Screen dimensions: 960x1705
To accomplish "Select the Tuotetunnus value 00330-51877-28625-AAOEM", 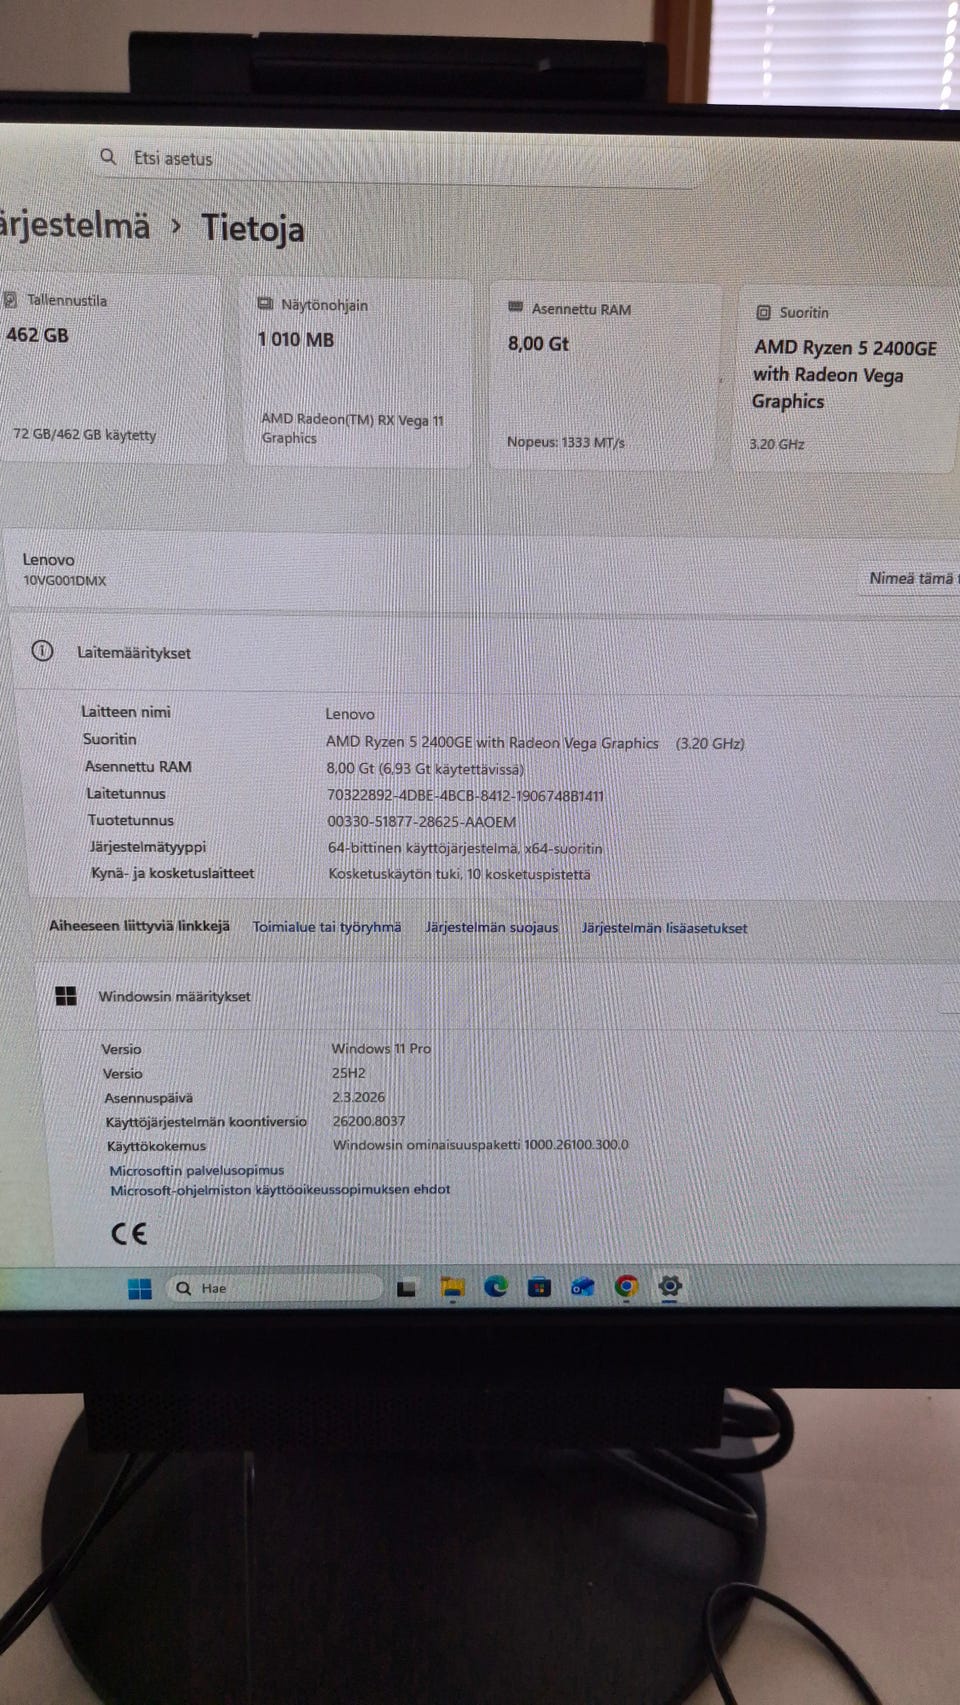I will 421,822.
